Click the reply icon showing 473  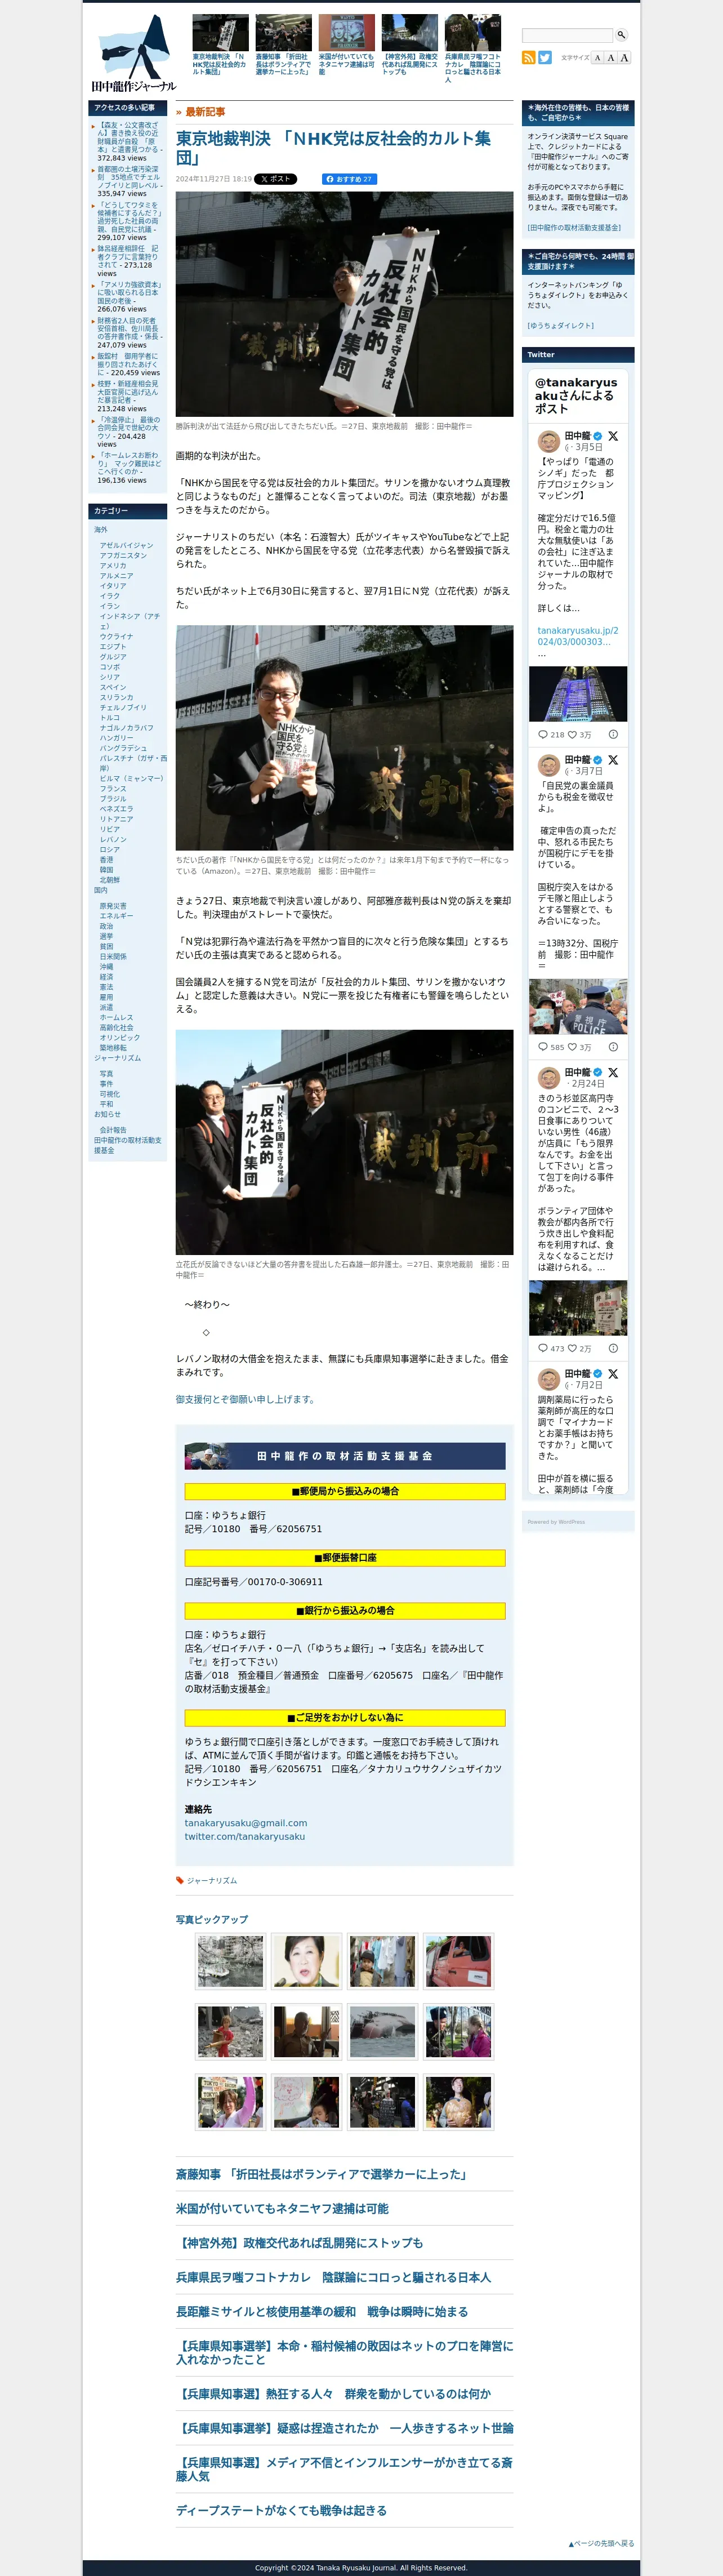coord(543,1348)
